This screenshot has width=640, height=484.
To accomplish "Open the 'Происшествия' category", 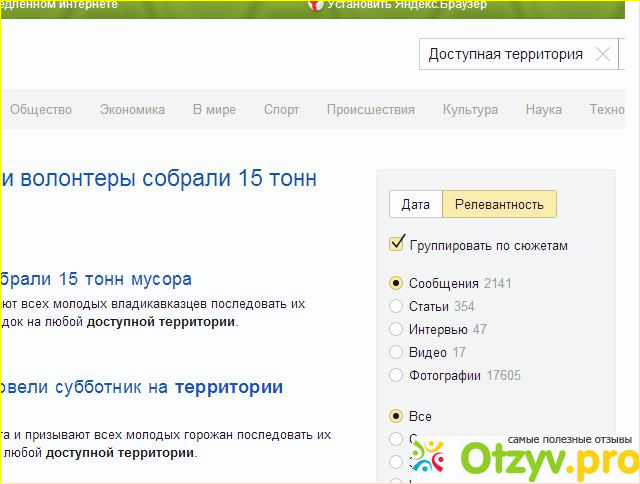I will (370, 110).
